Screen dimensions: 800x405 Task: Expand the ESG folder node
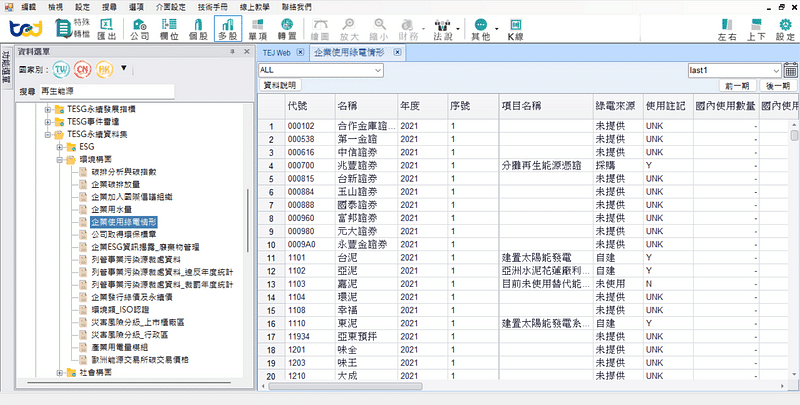pos(60,147)
